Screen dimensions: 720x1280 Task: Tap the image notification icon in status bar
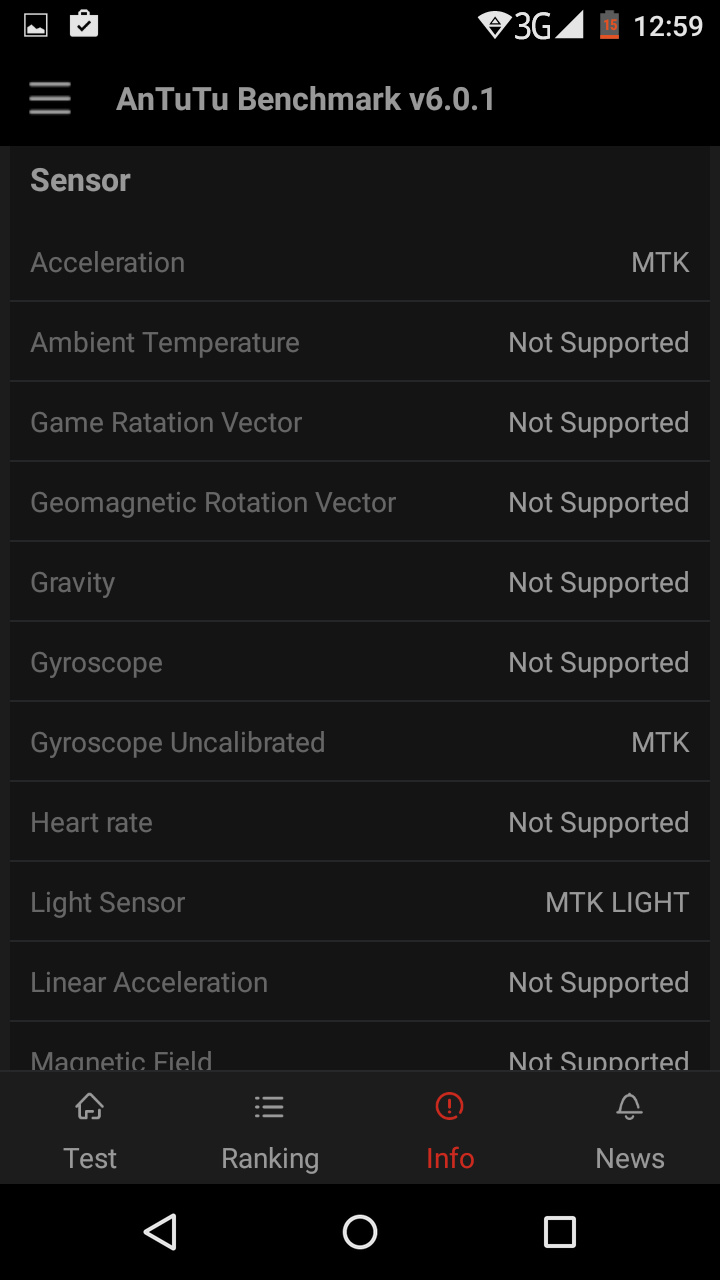coord(36,25)
